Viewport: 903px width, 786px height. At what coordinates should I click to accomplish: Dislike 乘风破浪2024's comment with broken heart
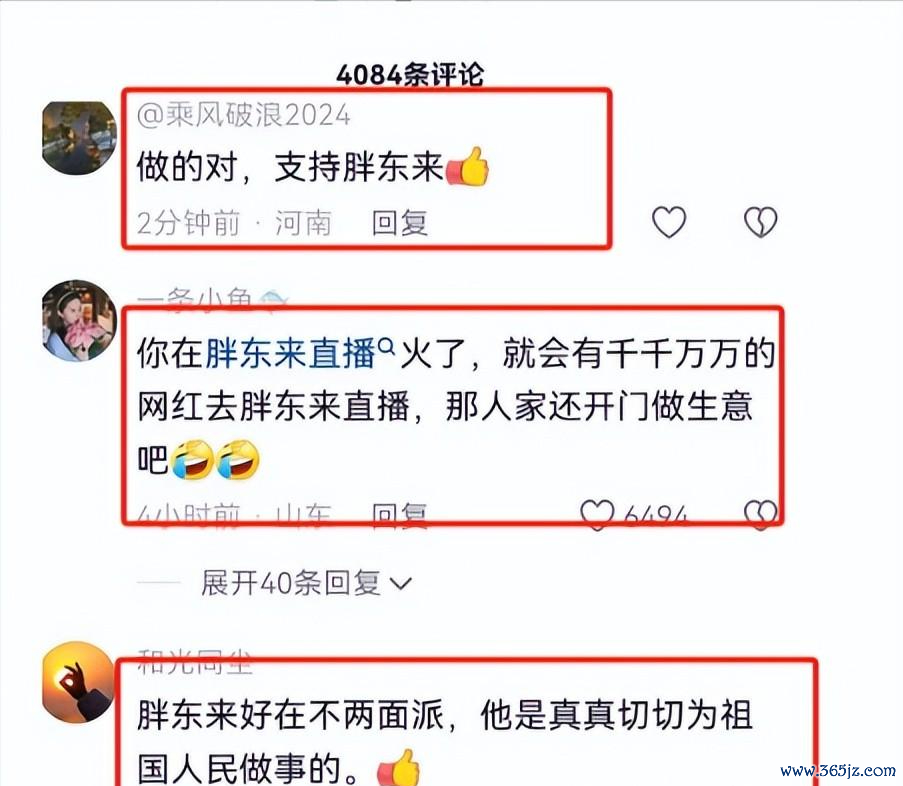tap(760, 222)
